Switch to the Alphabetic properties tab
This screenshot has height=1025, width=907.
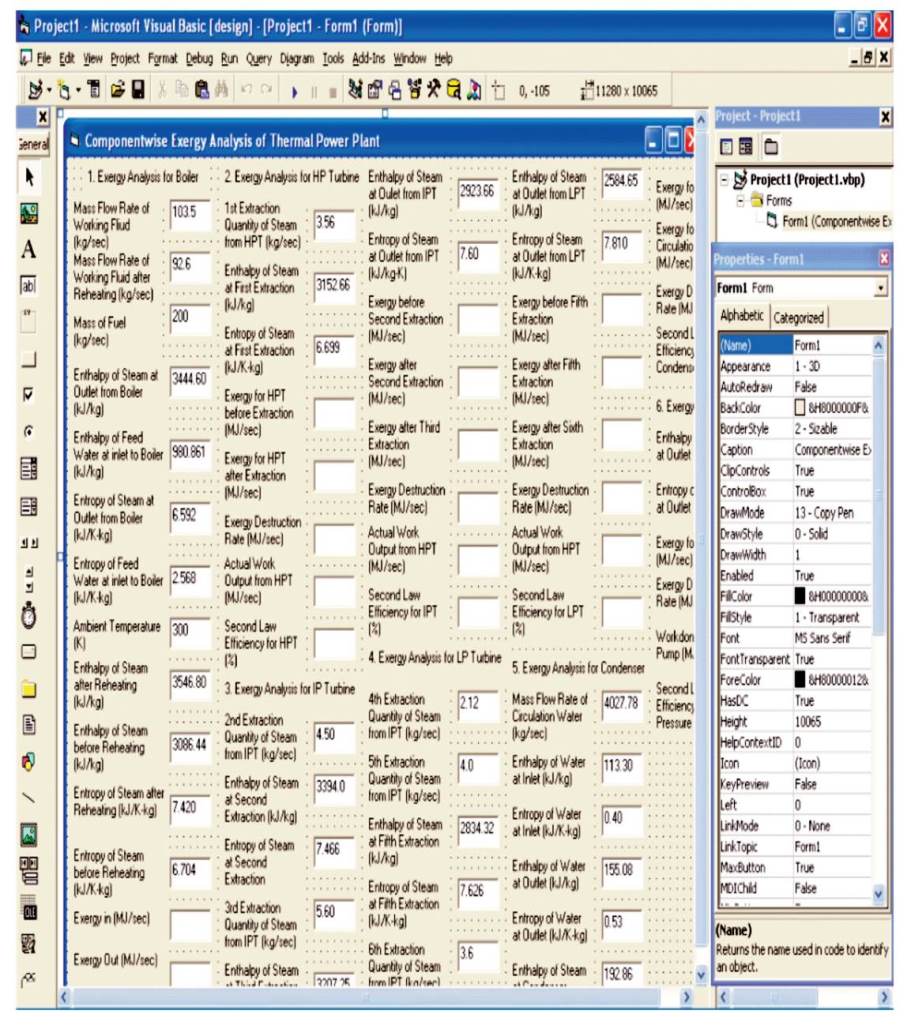click(742, 316)
